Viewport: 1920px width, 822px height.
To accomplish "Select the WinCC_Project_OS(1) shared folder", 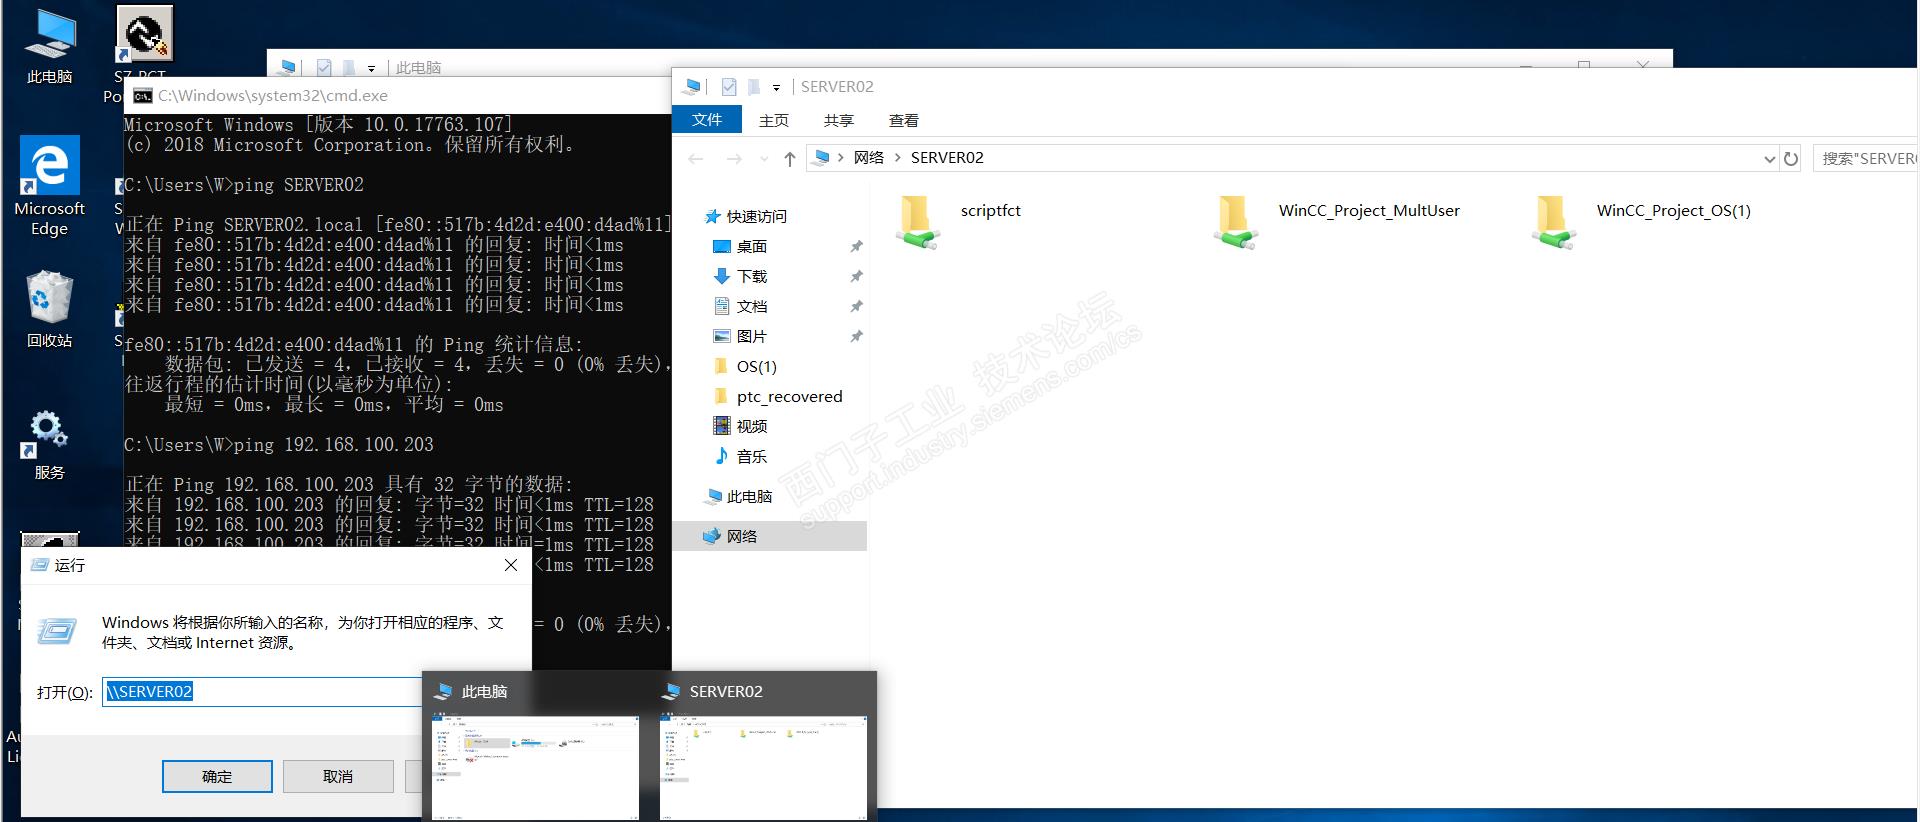I will click(1641, 221).
